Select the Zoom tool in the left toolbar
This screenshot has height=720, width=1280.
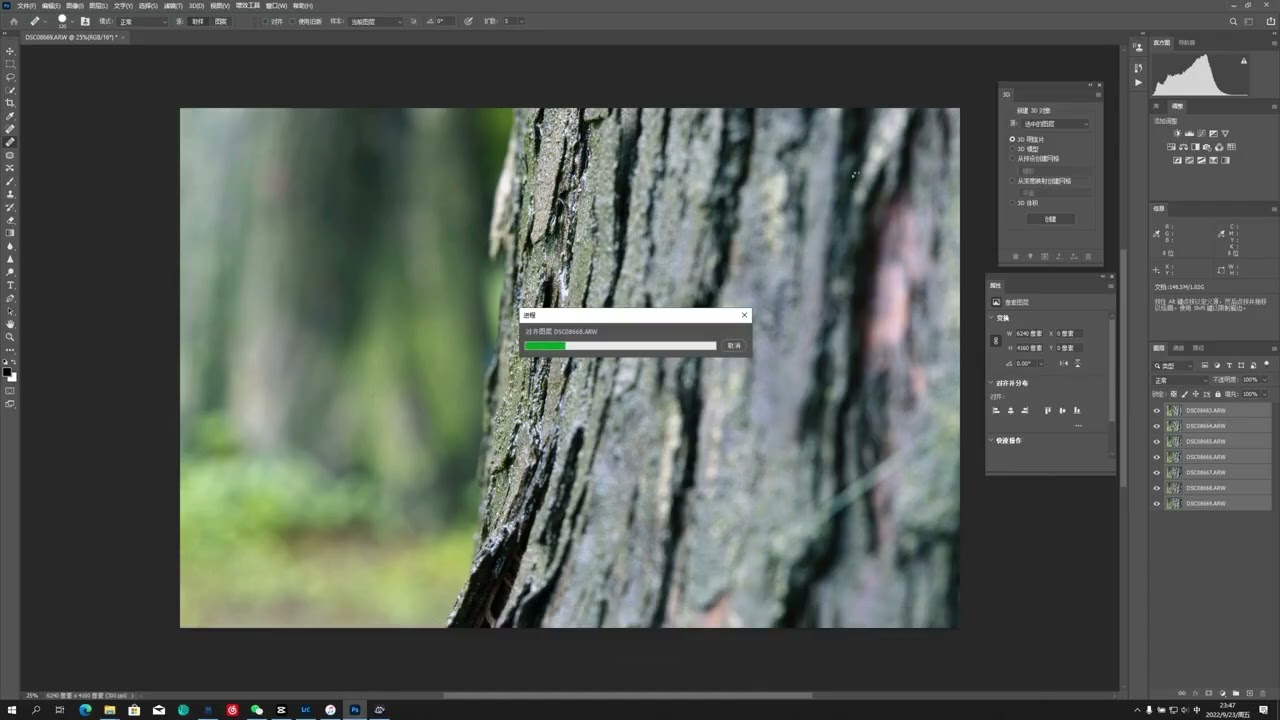point(10,337)
